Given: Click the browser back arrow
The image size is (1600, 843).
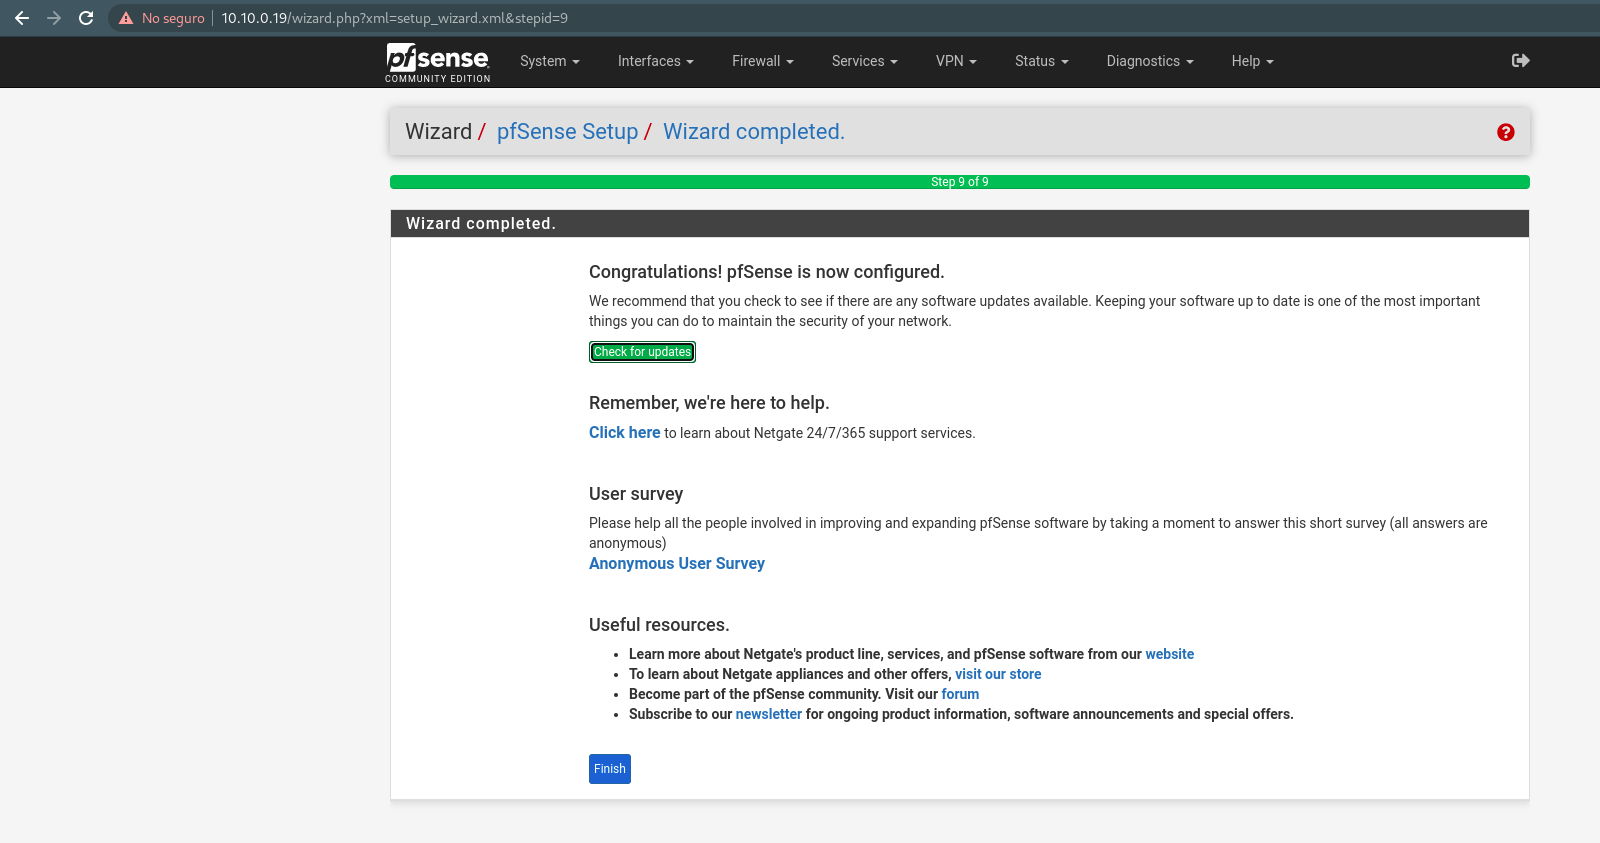Looking at the screenshot, I should click(x=22, y=18).
